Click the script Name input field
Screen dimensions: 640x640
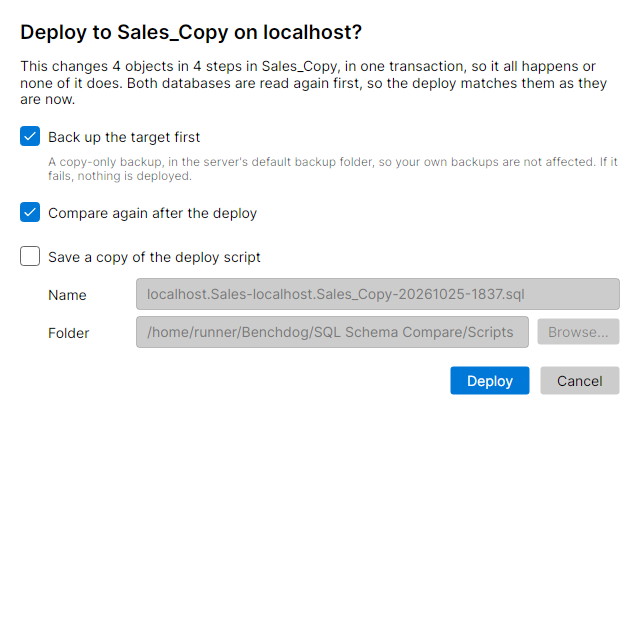[x=378, y=294]
